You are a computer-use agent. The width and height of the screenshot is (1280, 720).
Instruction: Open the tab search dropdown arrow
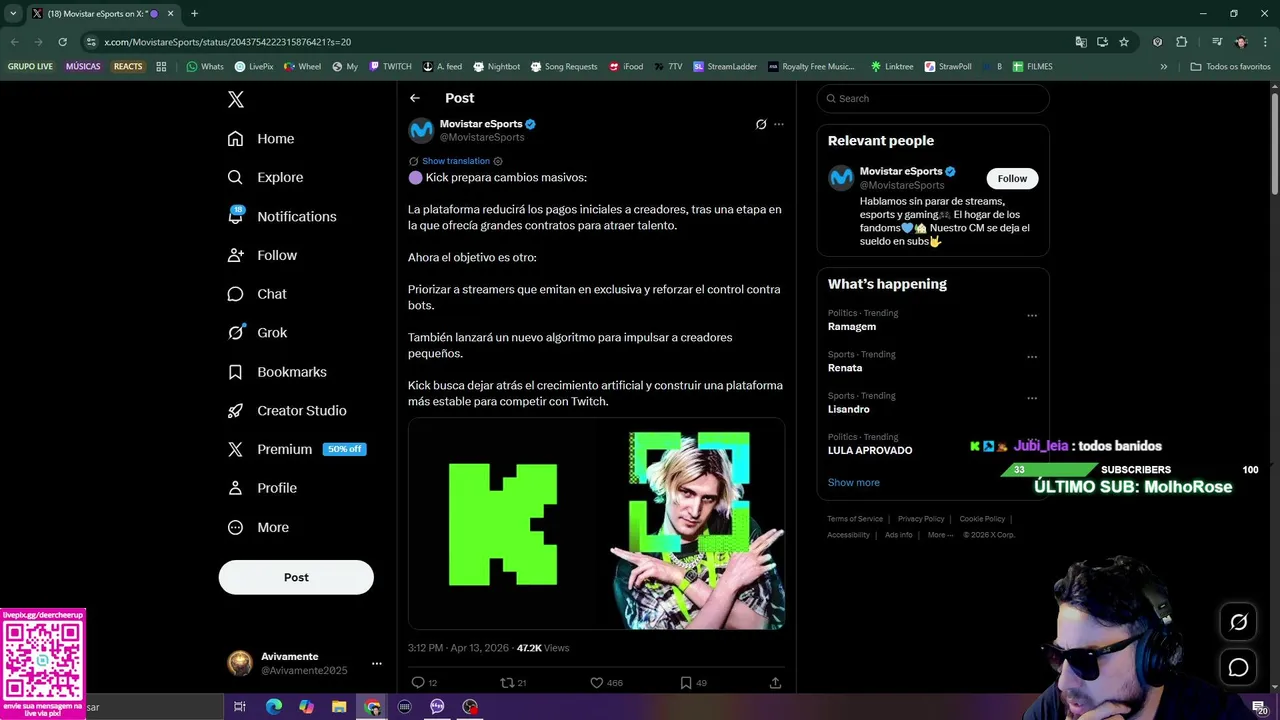click(x=12, y=14)
